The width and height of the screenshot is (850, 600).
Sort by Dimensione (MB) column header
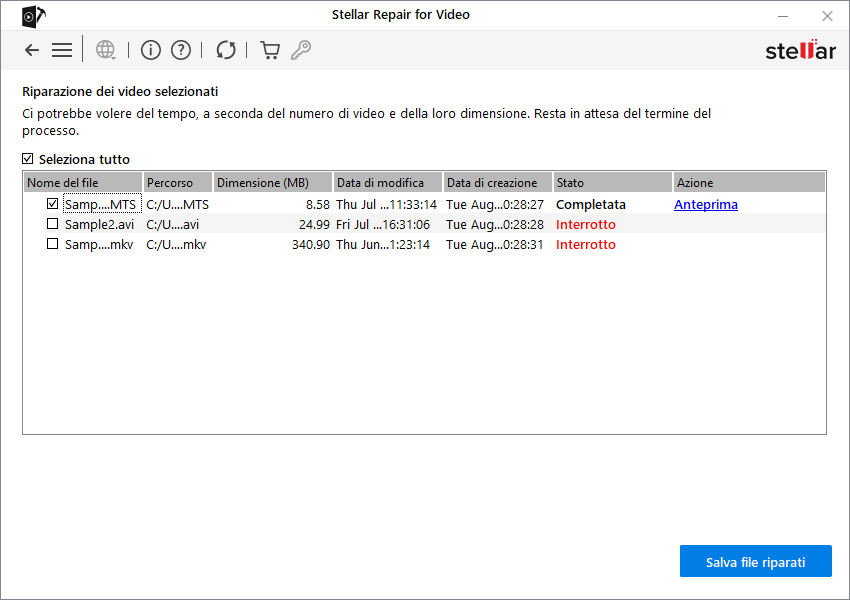click(x=273, y=183)
